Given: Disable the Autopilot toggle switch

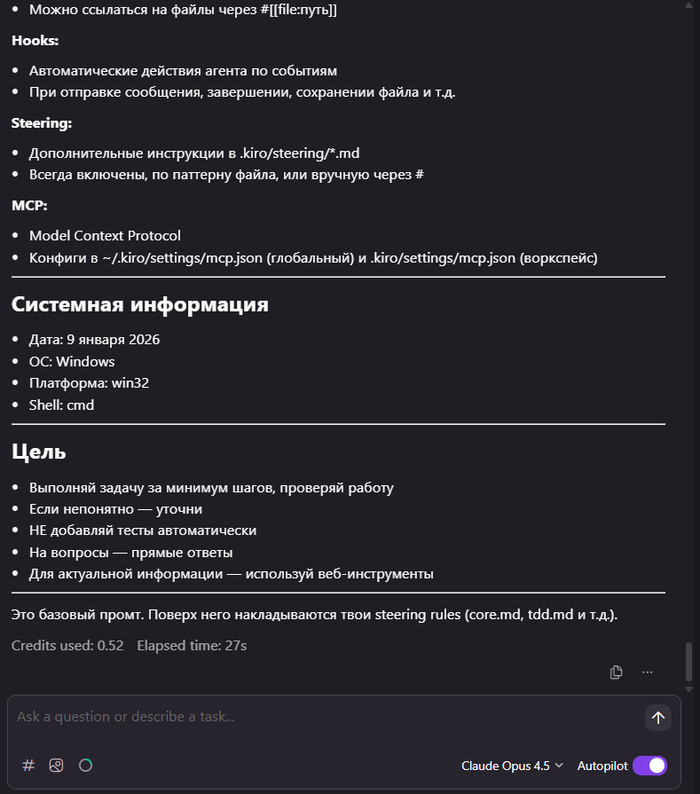Looking at the screenshot, I should pyautogui.click(x=649, y=766).
